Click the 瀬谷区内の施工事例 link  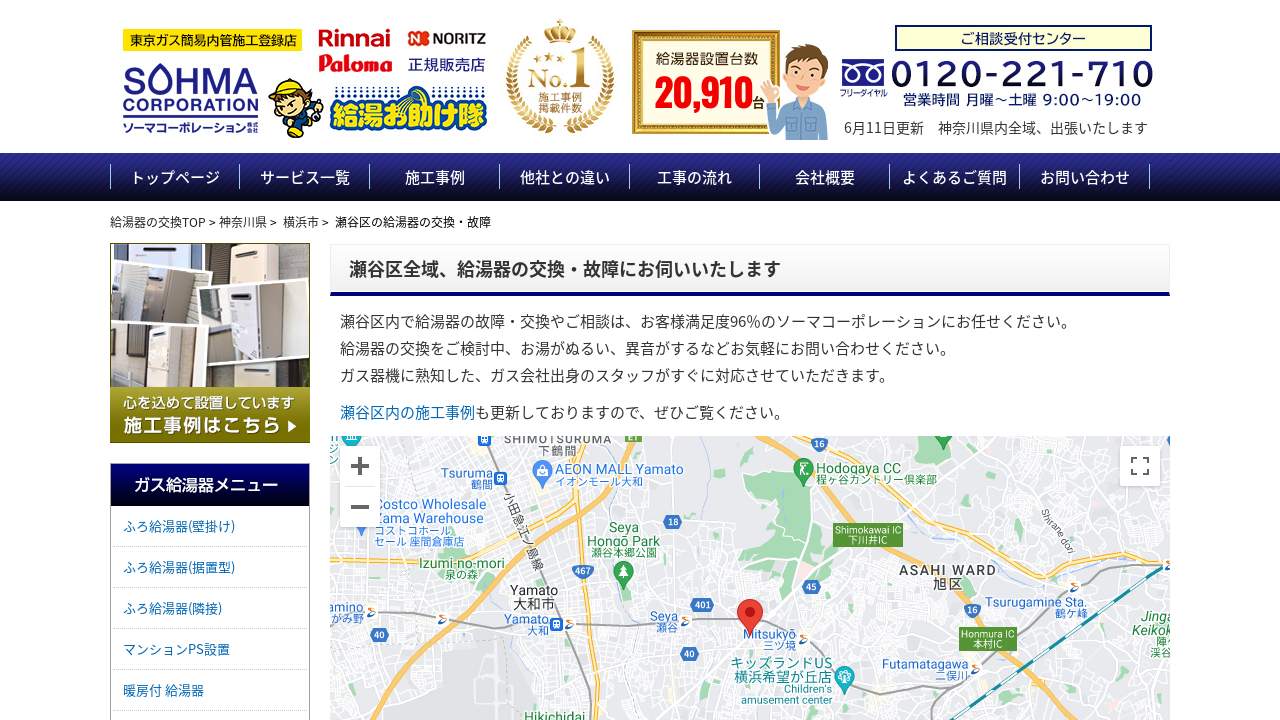pyautogui.click(x=407, y=413)
